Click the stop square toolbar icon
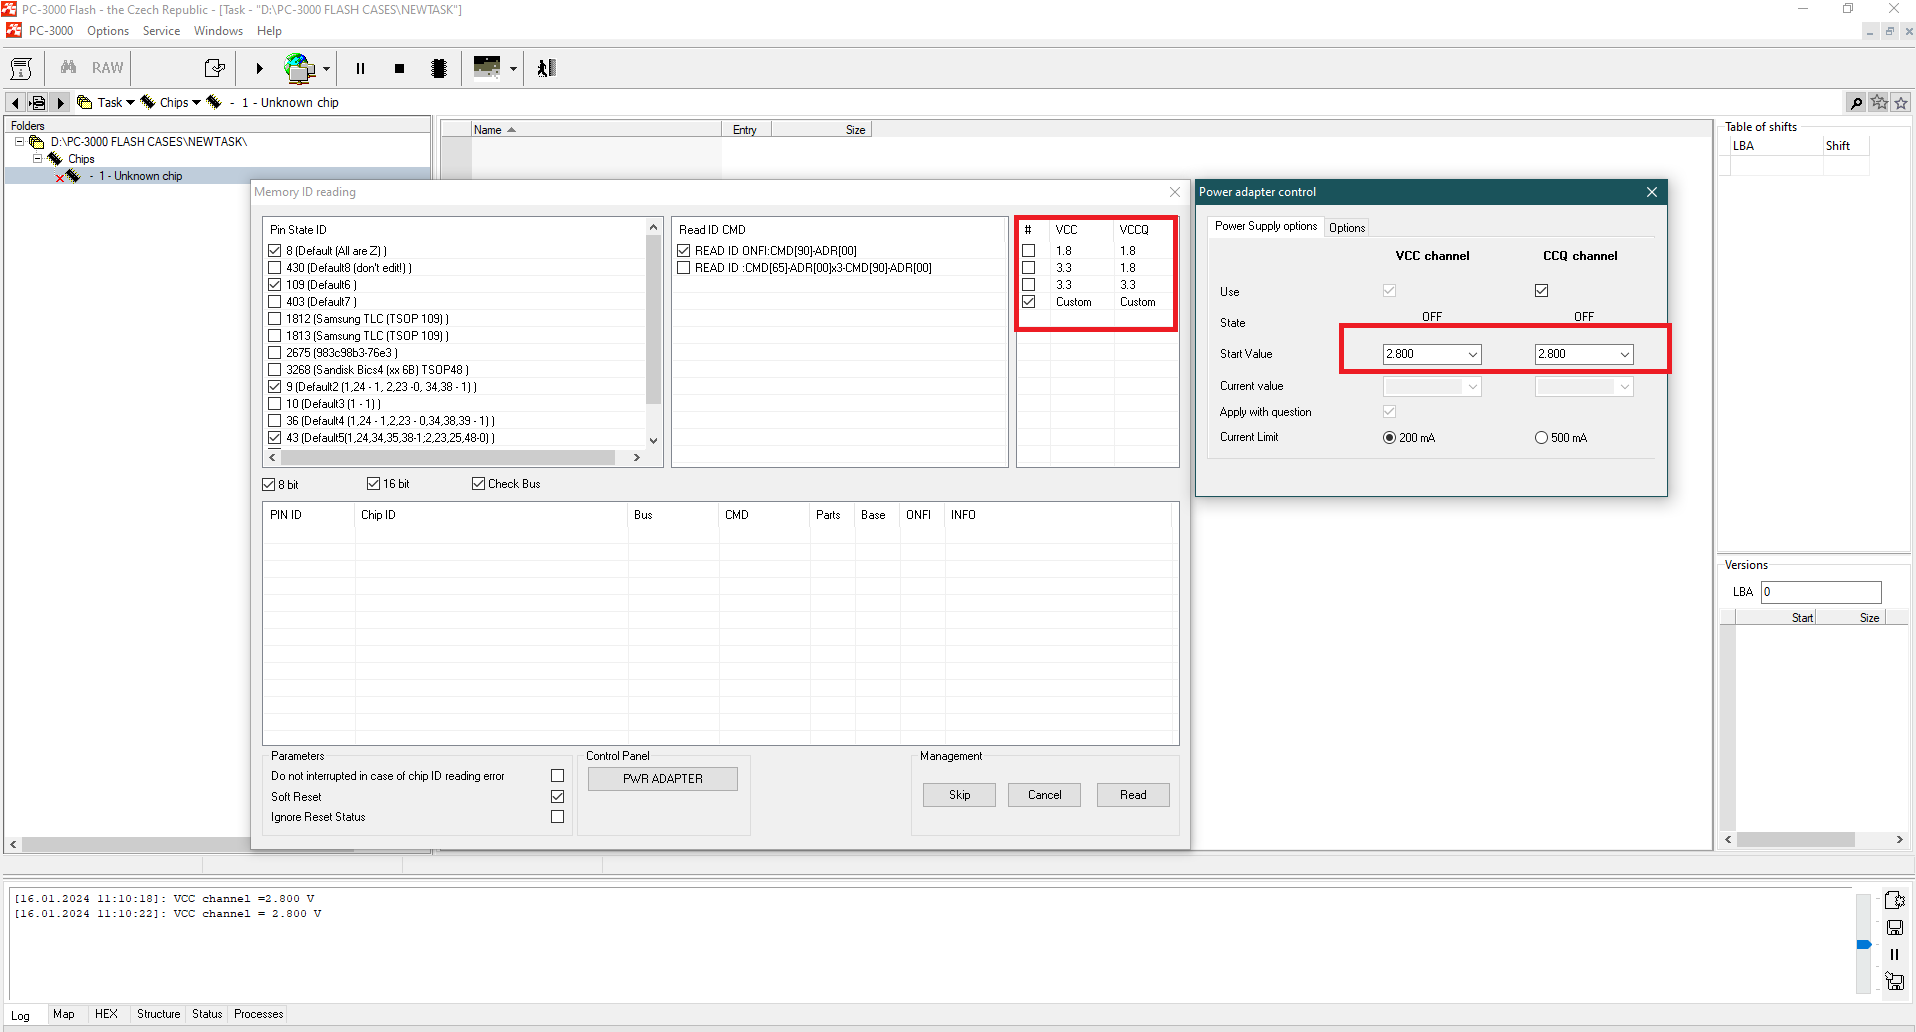This screenshot has width=1916, height=1032. point(399,69)
